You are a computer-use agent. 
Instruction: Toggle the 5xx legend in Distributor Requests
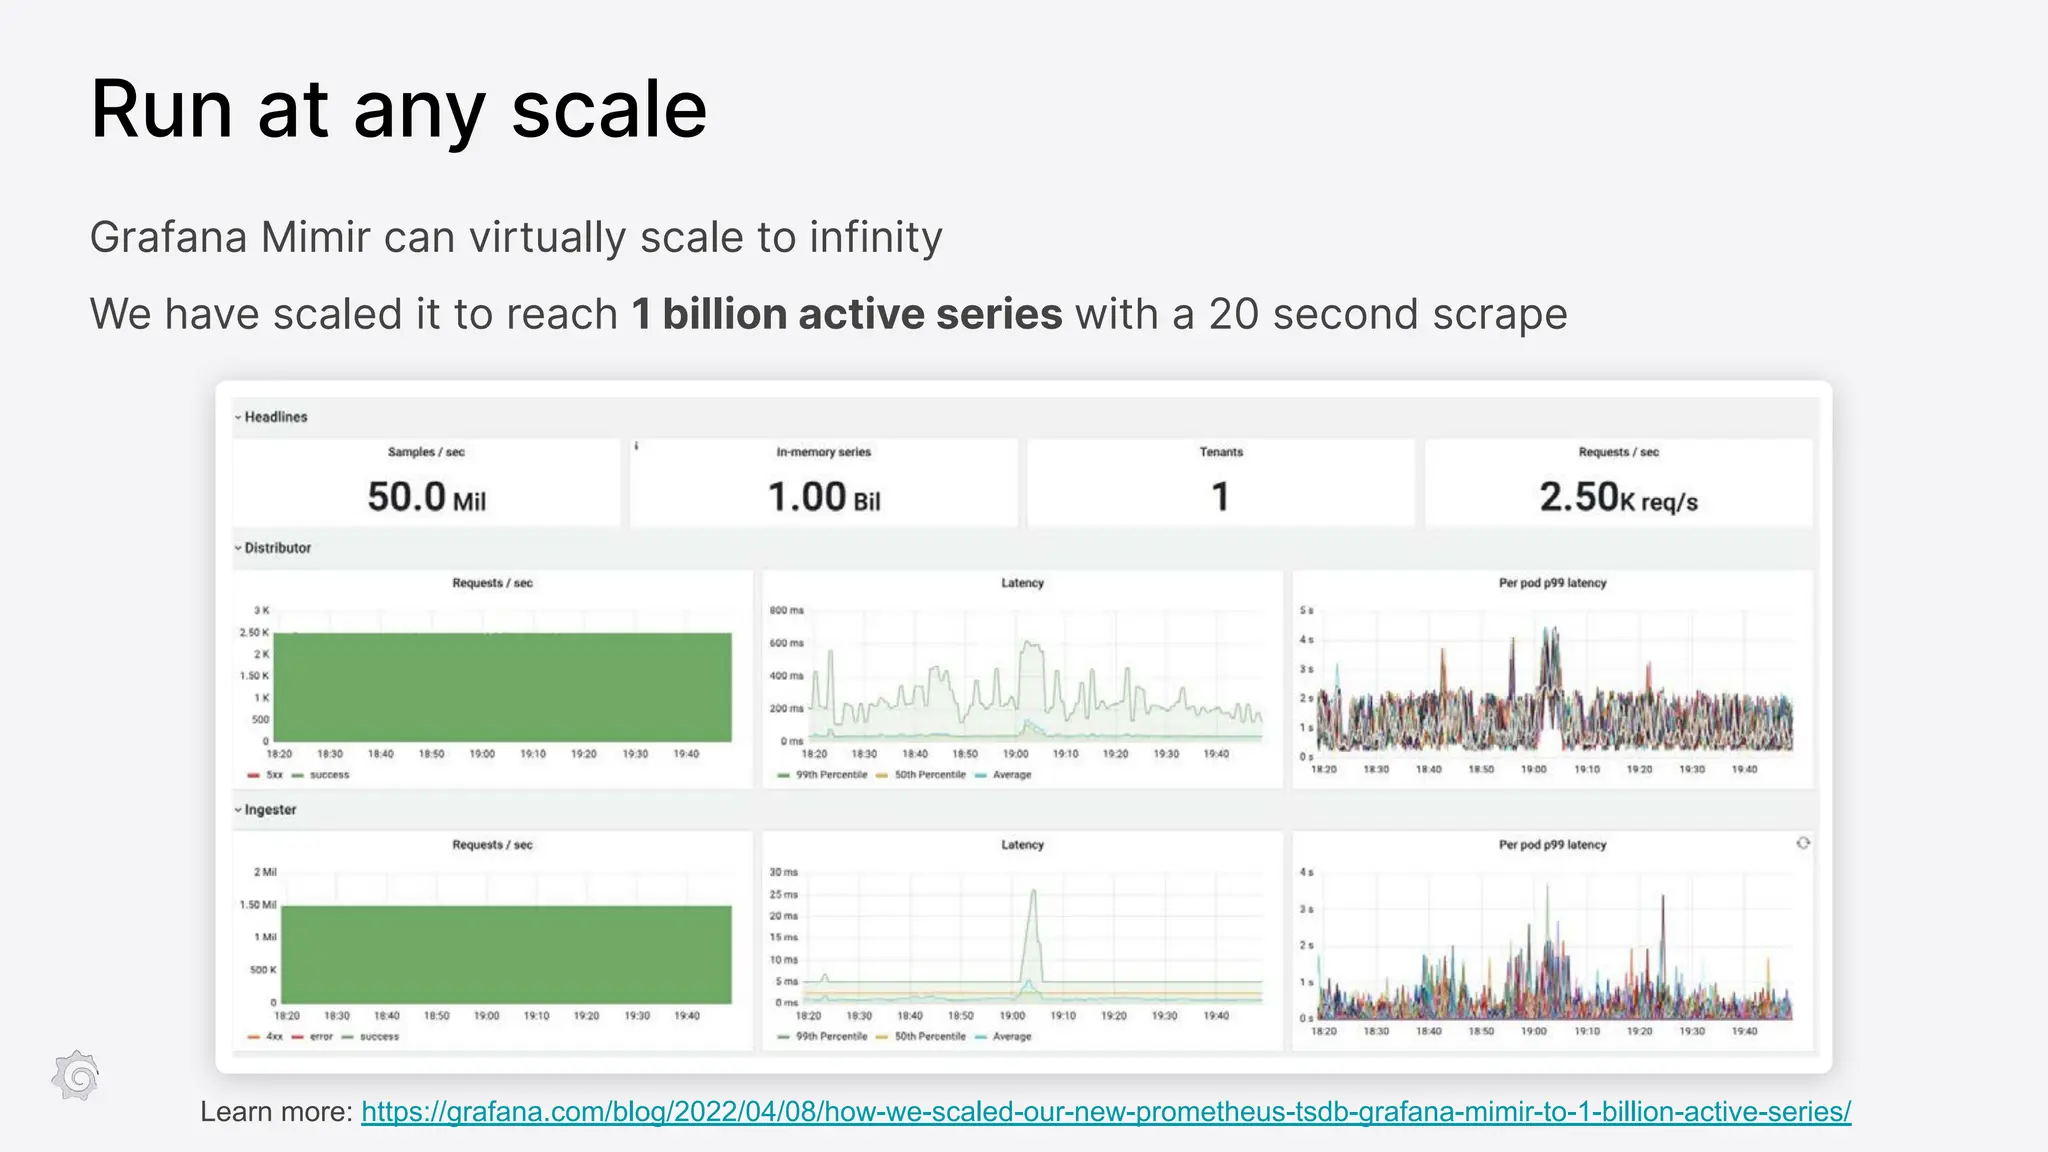(265, 775)
